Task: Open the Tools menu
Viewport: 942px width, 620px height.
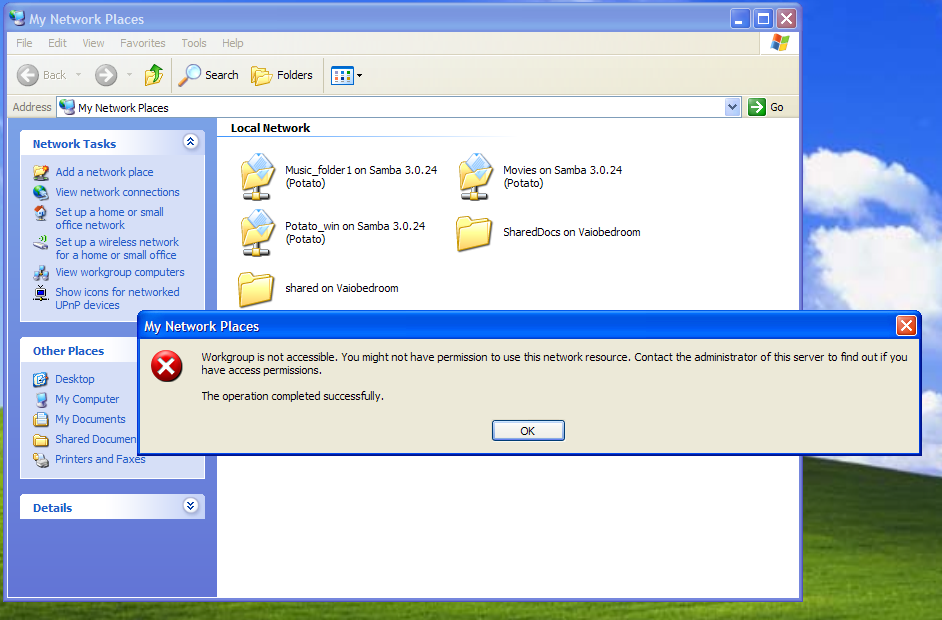Action: coord(193,43)
